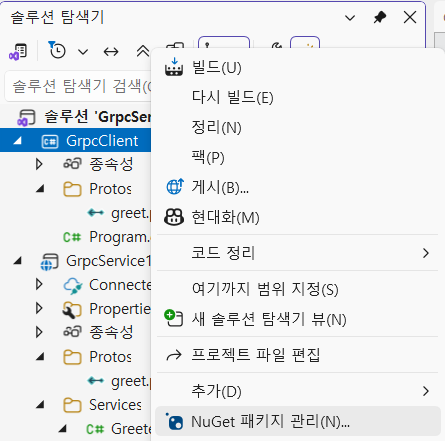This screenshot has width=445, height=441.
Task: Collapse the Protos folder under GrpcService1
Action: click(x=40, y=357)
